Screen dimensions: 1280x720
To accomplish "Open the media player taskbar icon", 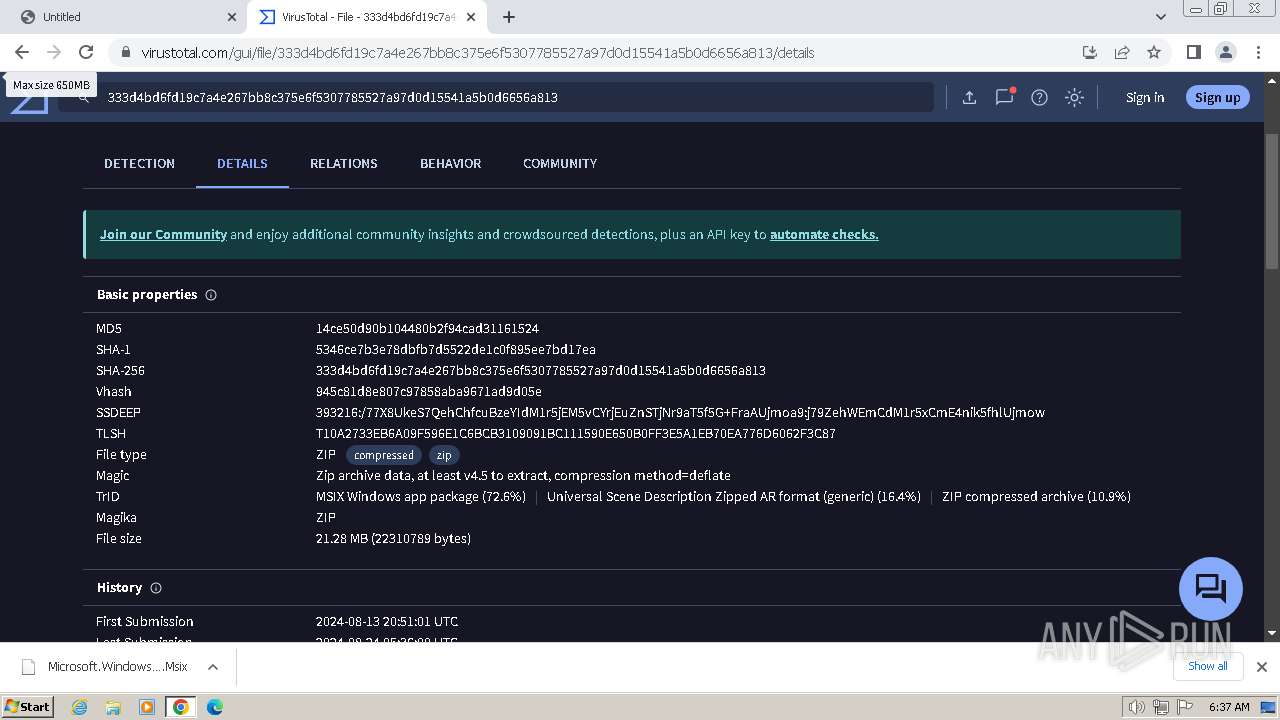I will click(x=147, y=707).
